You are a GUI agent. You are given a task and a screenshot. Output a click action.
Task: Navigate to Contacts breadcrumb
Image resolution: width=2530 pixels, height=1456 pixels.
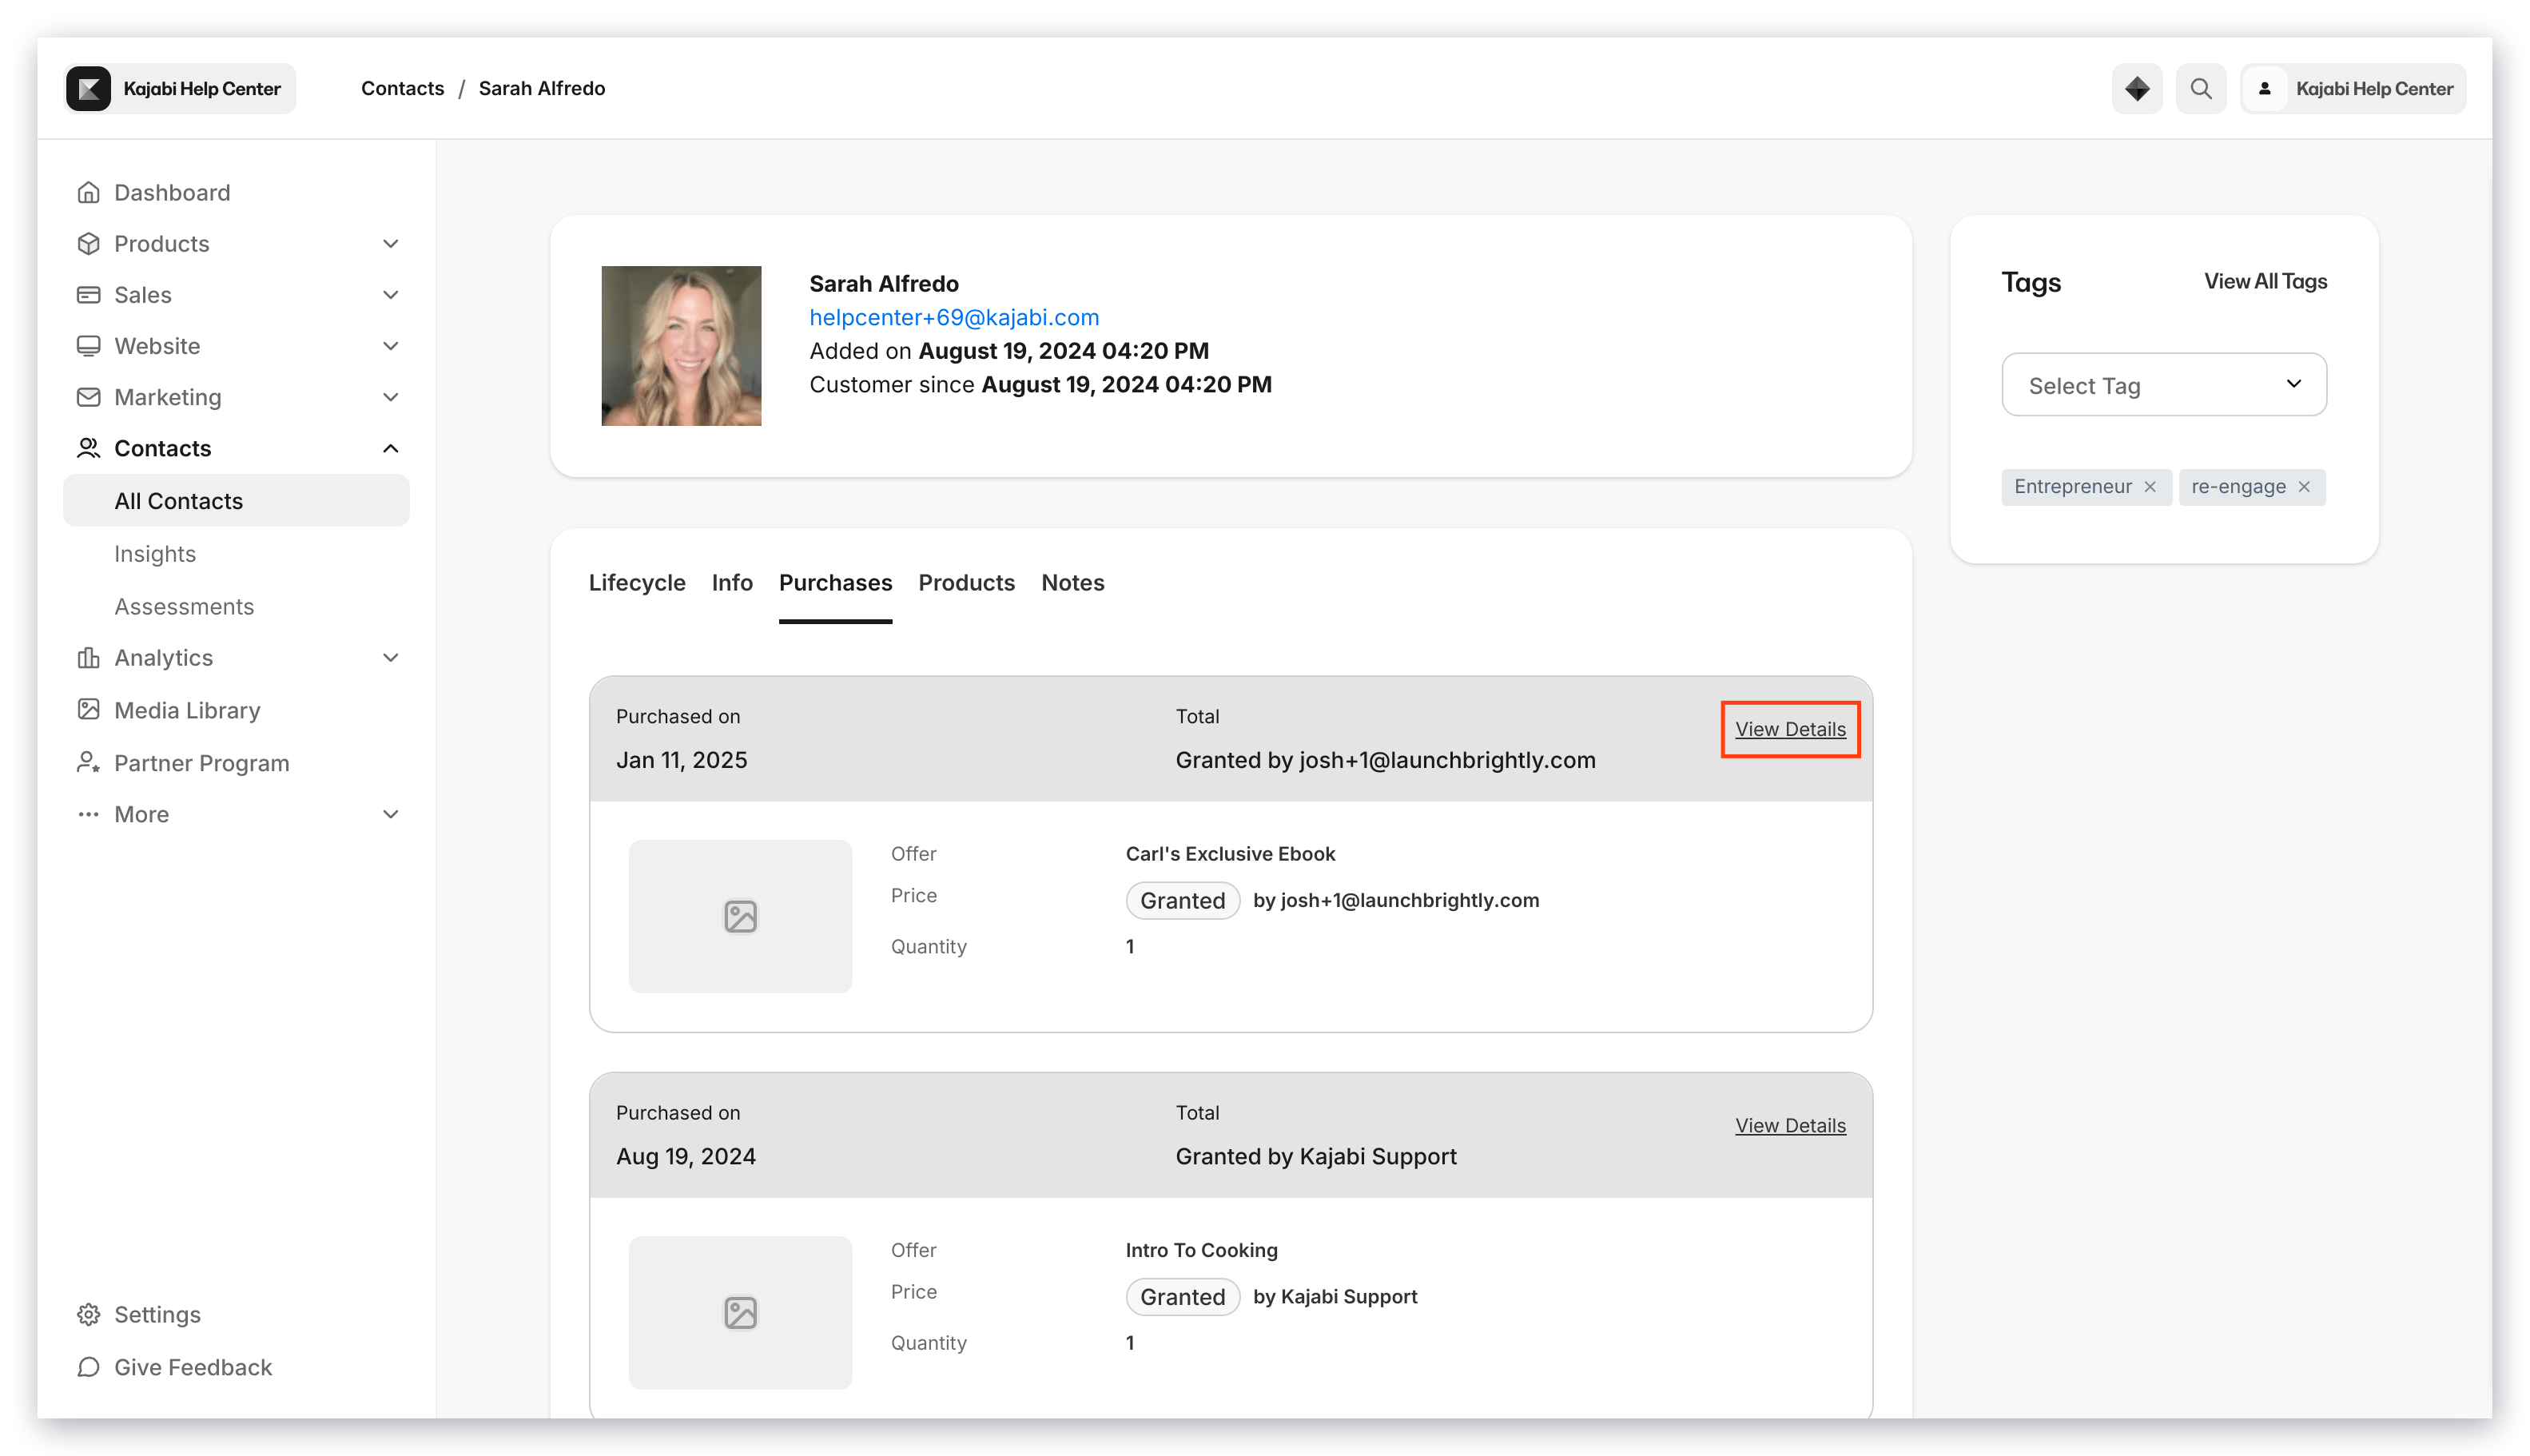pyautogui.click(x=402, y=88)
